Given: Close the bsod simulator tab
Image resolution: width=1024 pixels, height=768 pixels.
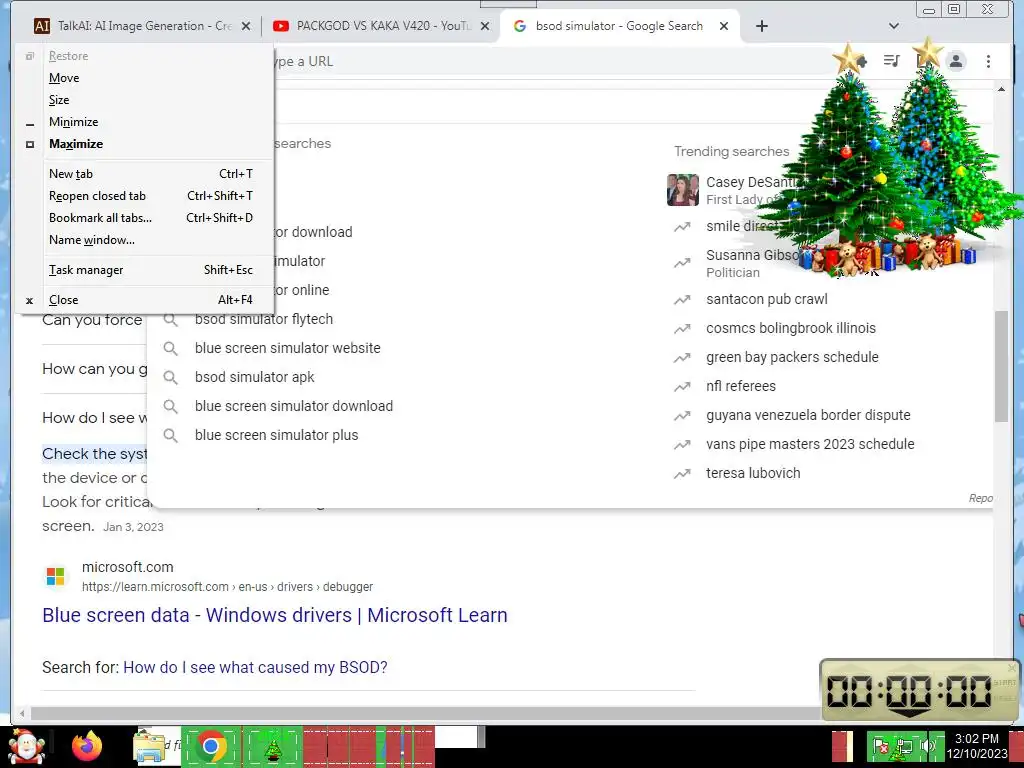Looking at the screenshot, I should pyautogui.click(x=724, y=26).
